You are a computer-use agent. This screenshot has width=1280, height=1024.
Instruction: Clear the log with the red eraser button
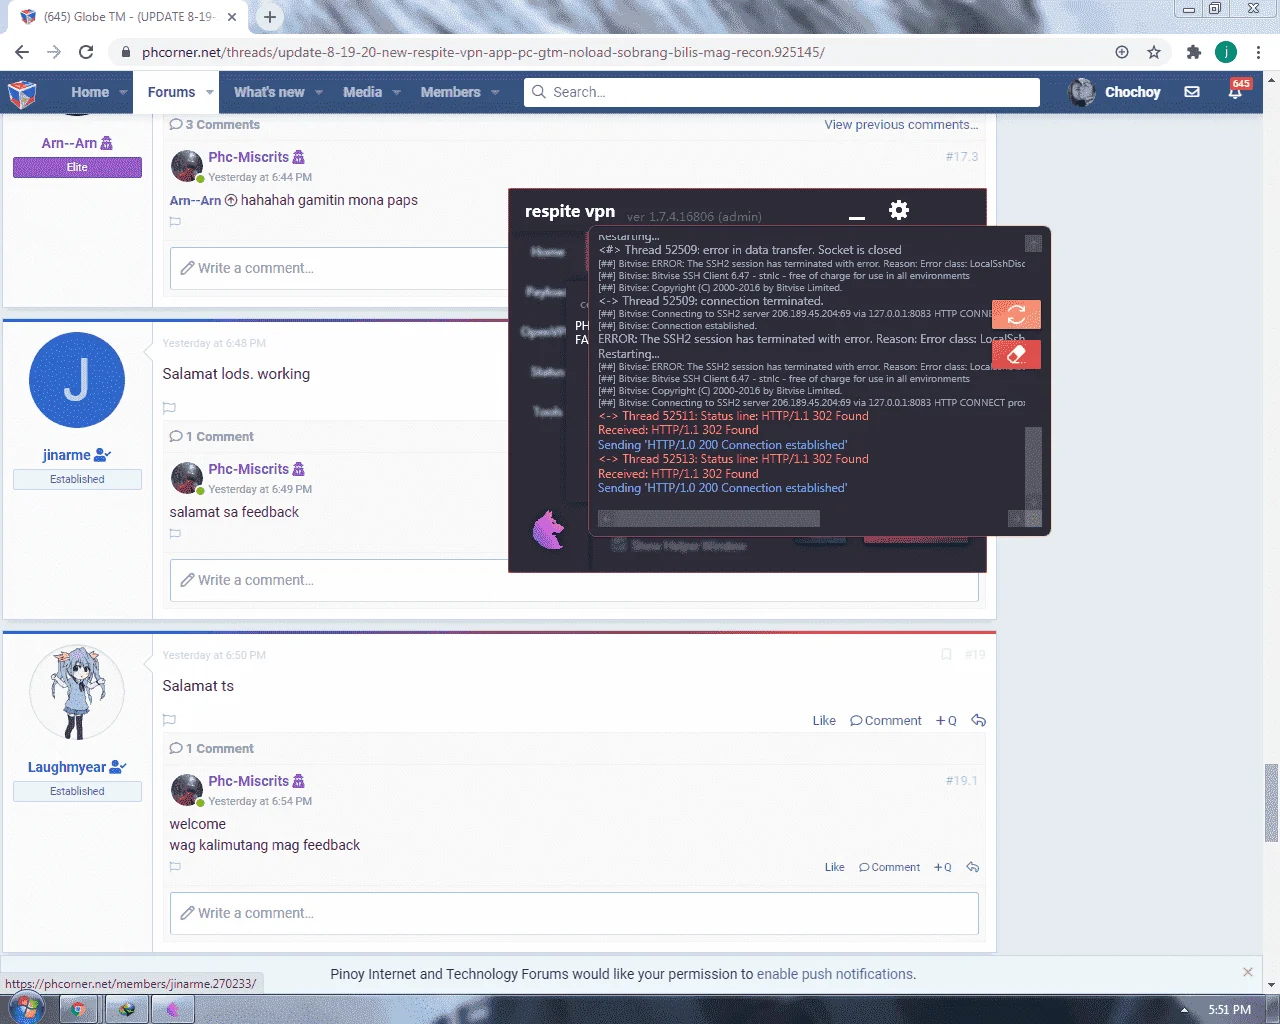(x=1016, y=354)
